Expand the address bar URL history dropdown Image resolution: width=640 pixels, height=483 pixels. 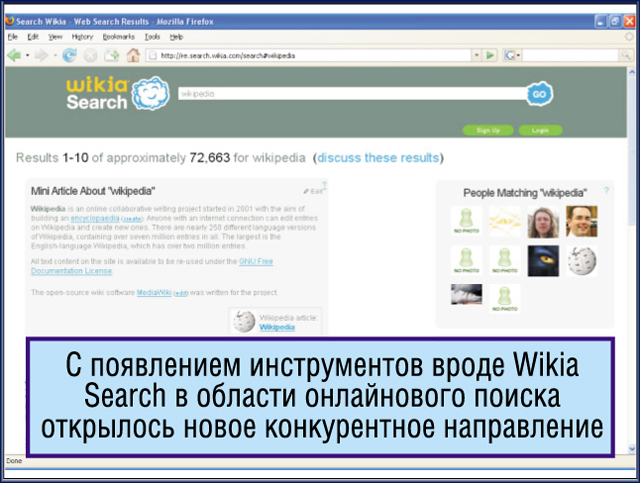point(476,55)
